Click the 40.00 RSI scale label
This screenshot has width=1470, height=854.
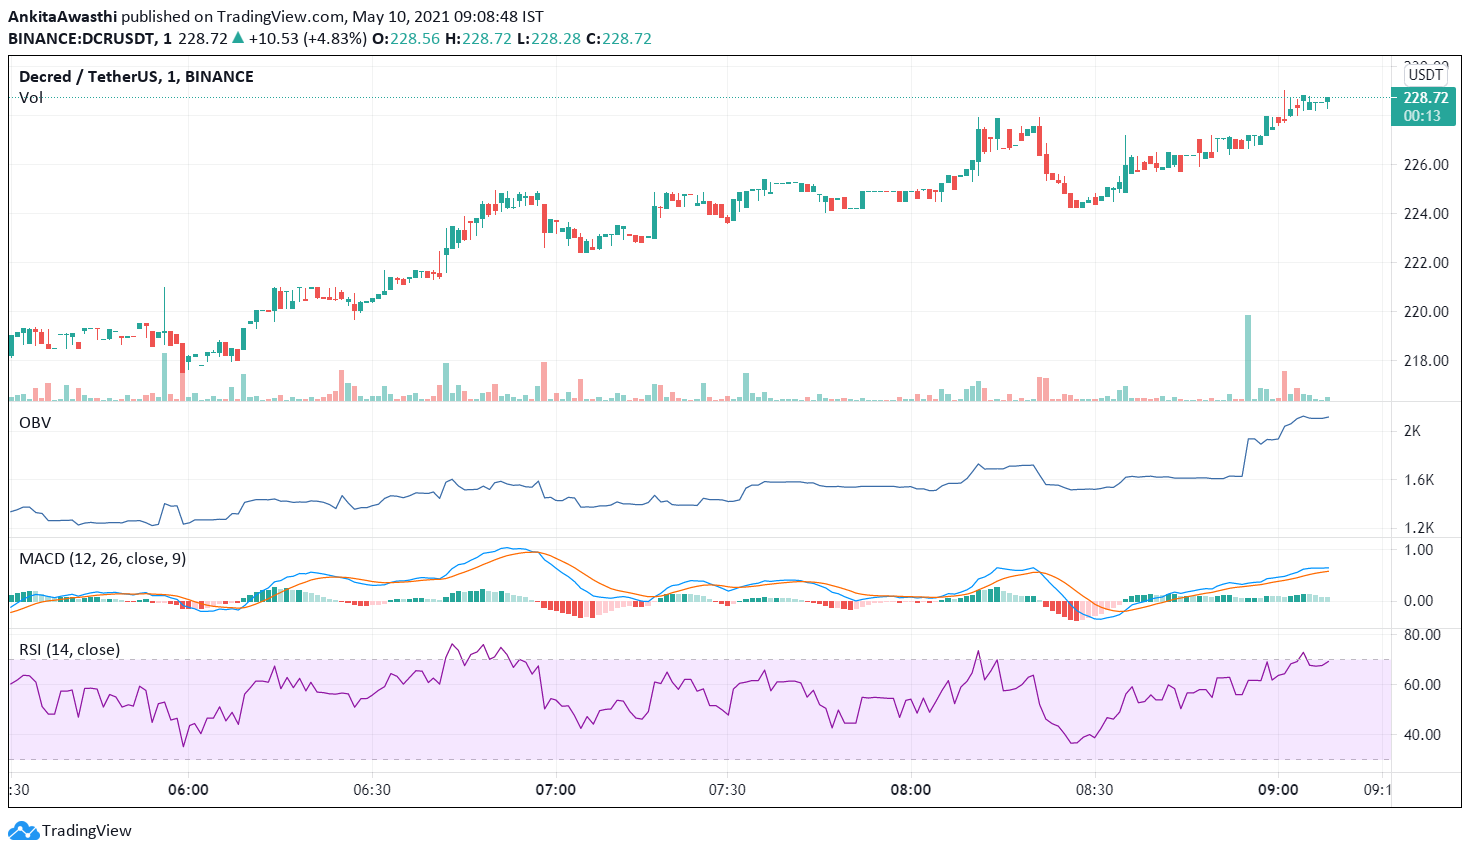pos(1422,735)
